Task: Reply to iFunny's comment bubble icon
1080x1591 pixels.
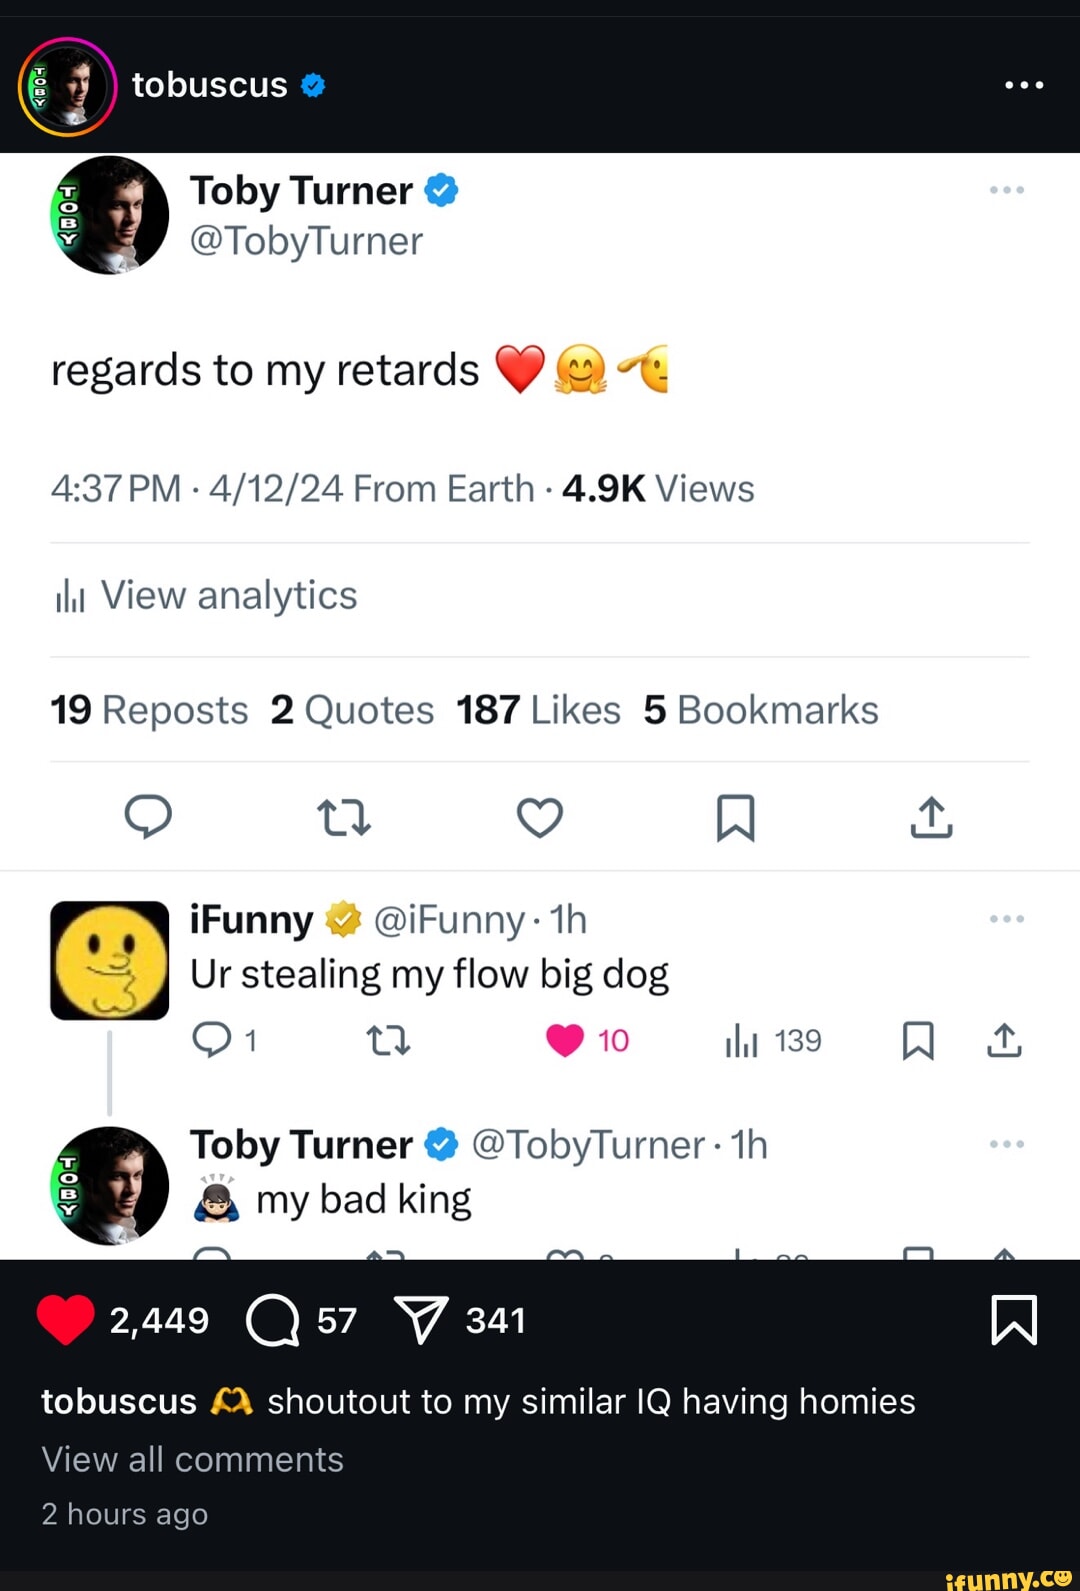Action: click(x=212, y=1040)
